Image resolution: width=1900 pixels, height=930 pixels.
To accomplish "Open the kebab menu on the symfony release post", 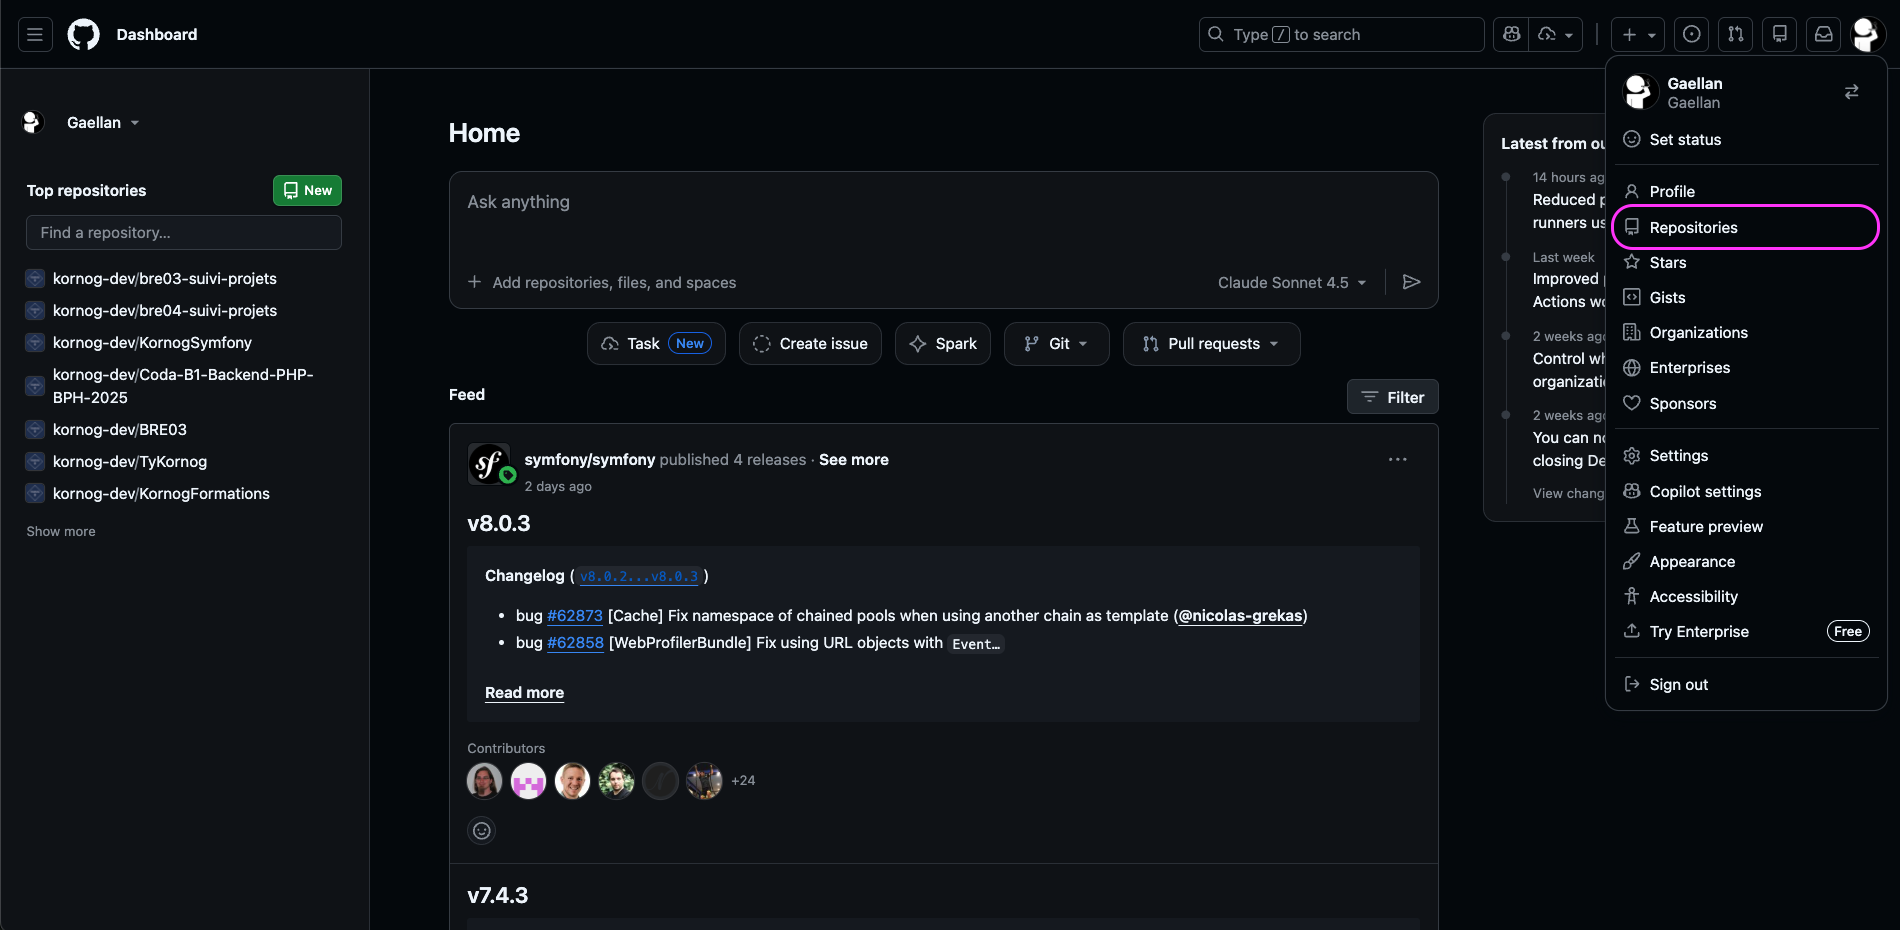I will [1397, 459].
